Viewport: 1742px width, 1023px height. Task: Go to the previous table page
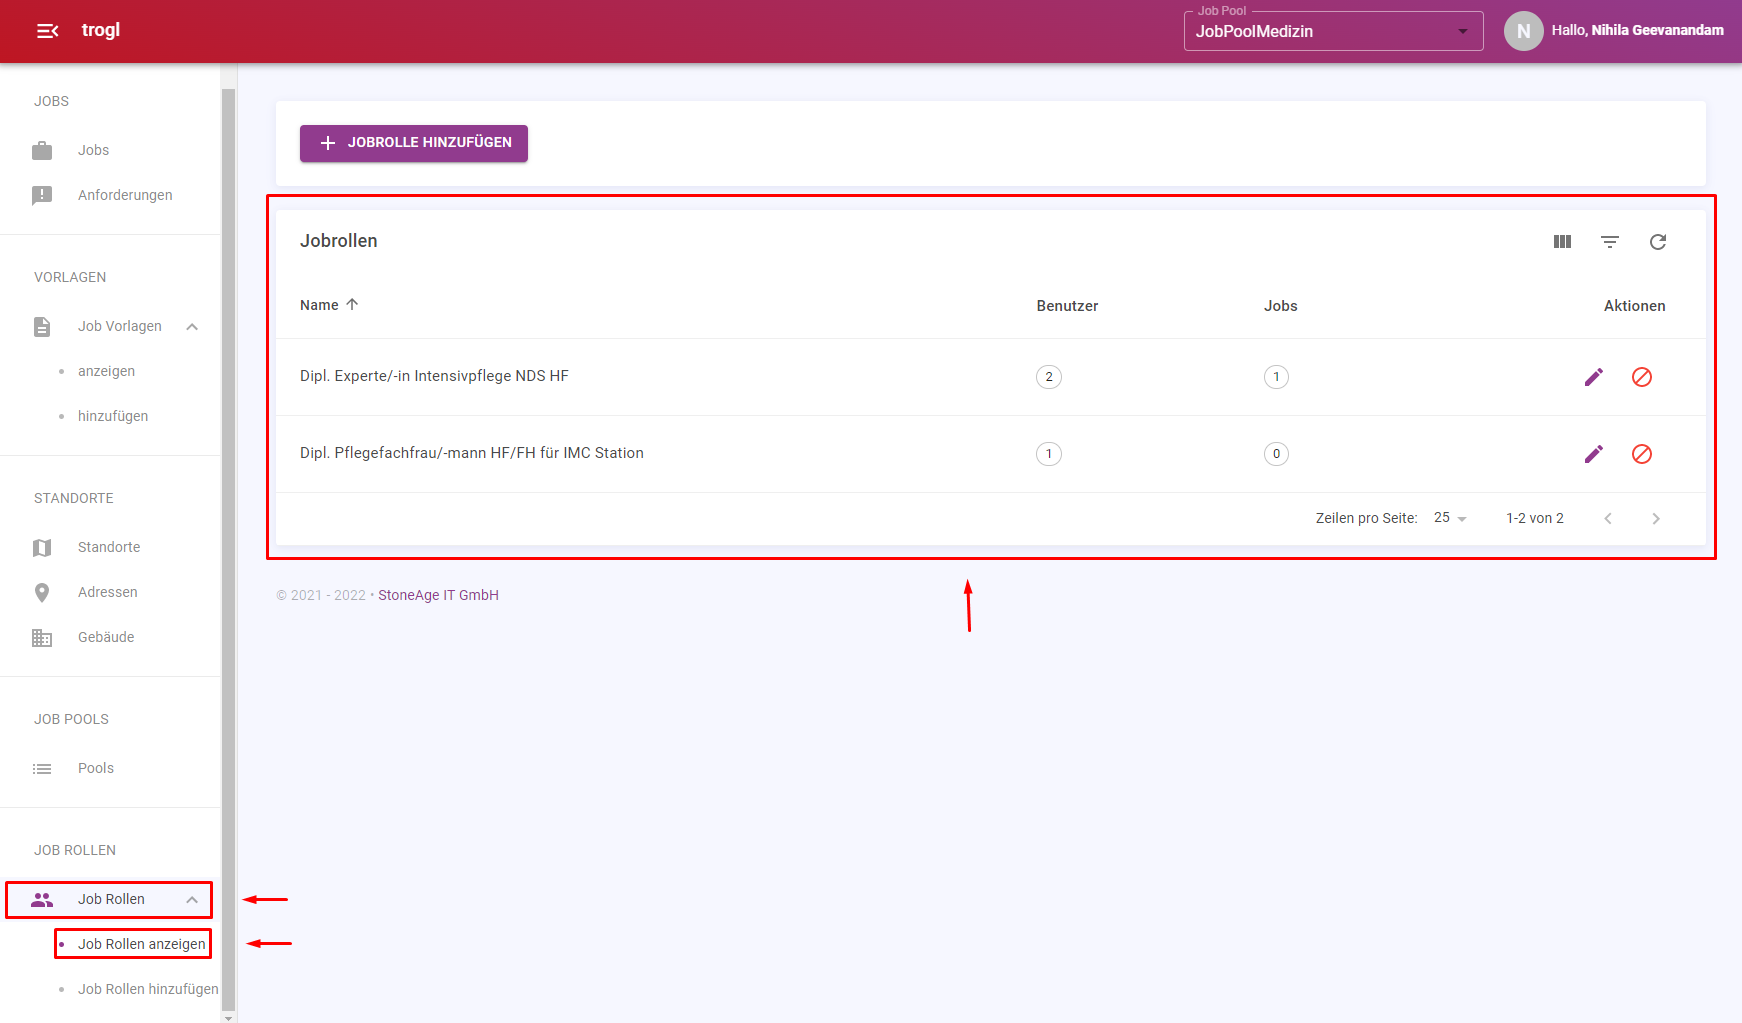pos(1608,518)
